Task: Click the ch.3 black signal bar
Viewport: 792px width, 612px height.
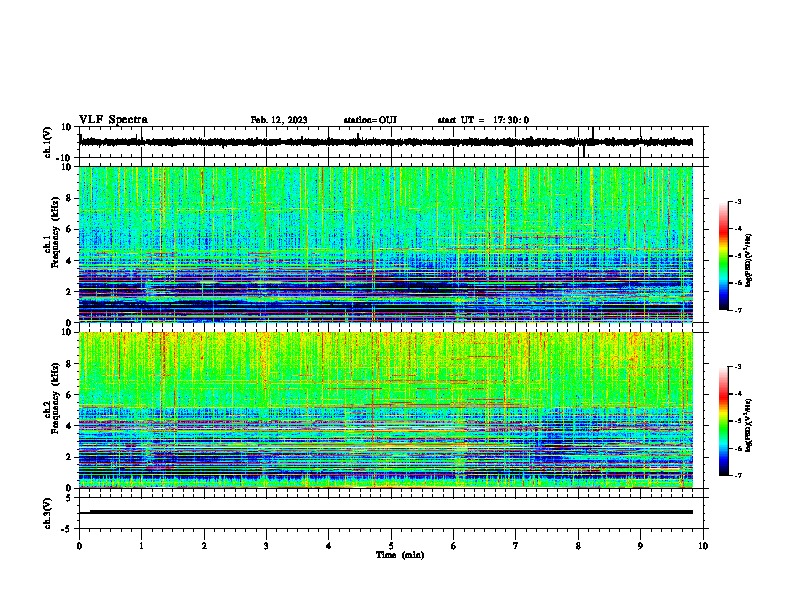Action: click(391, 512)
